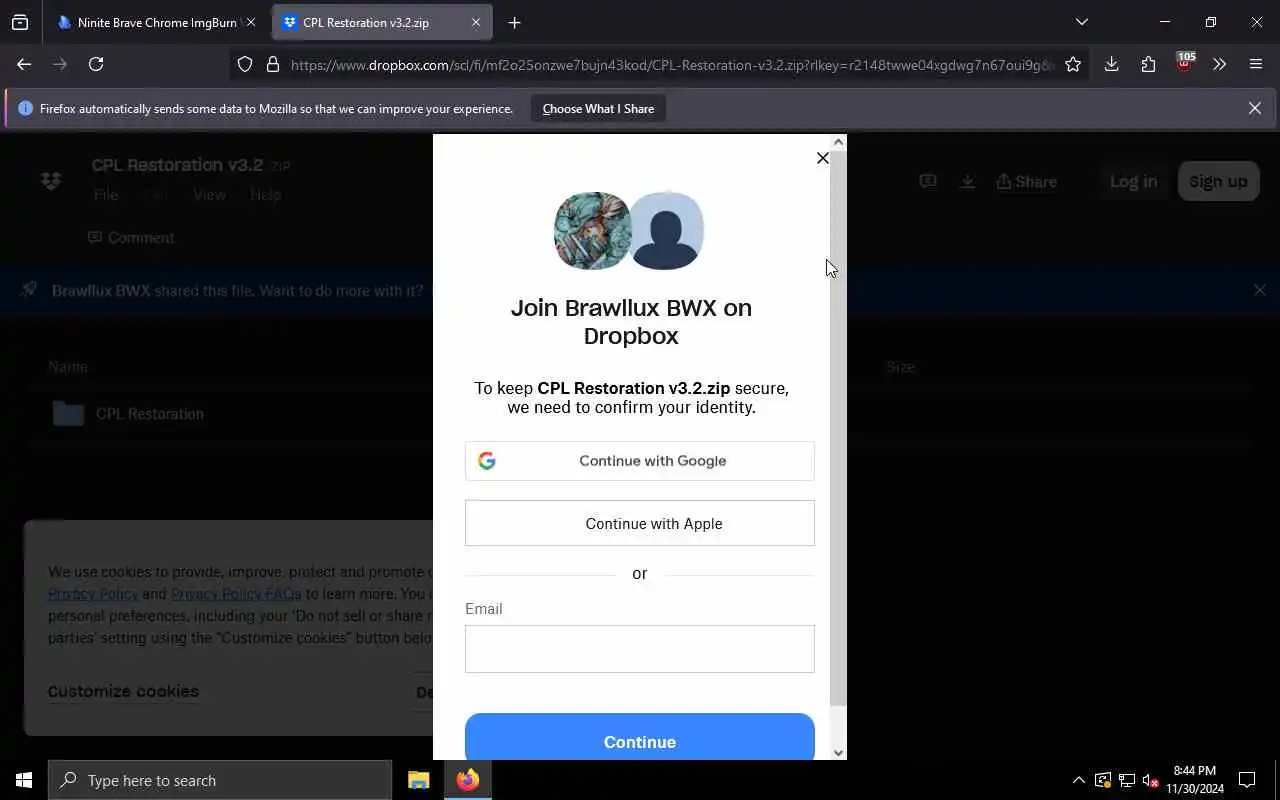Open Windows Start menu
1280x800 pixels.
(24, 780)
